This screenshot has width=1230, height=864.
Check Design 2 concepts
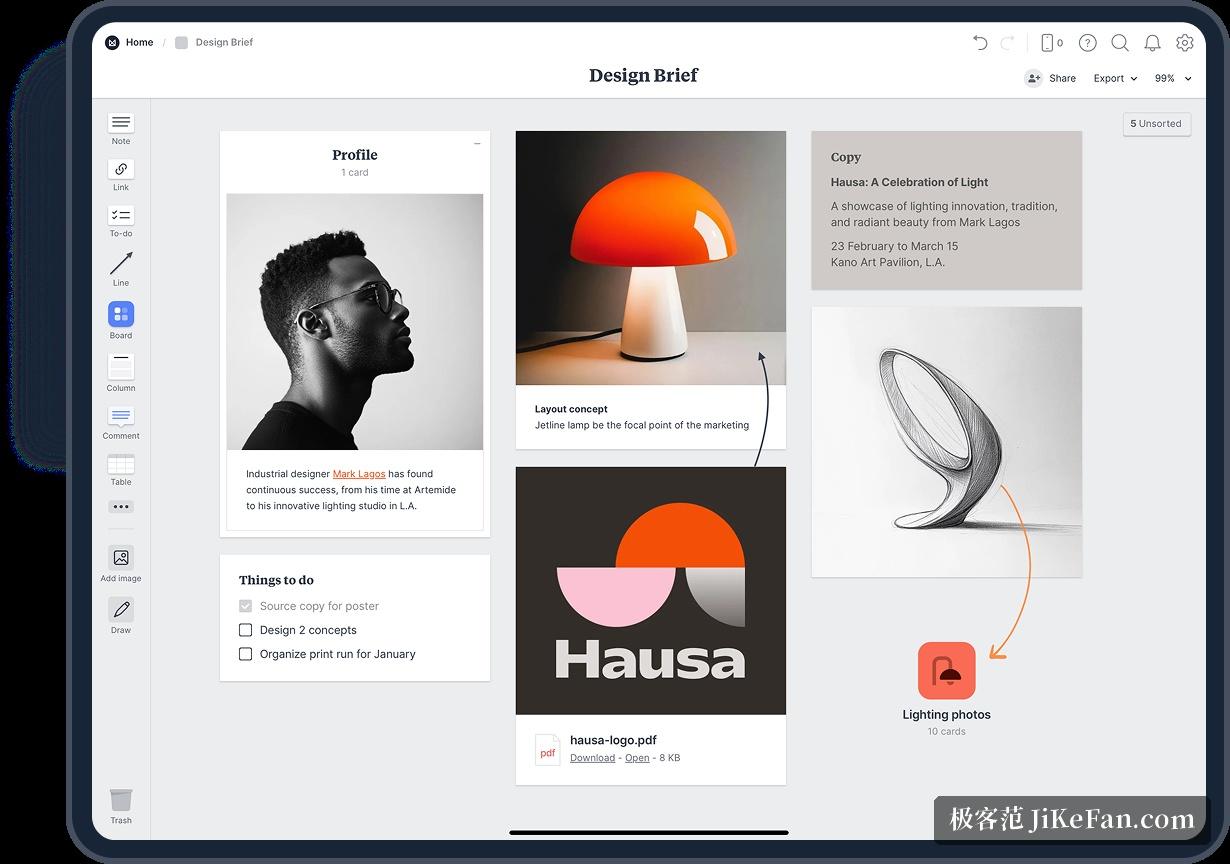tap(245, 630)
